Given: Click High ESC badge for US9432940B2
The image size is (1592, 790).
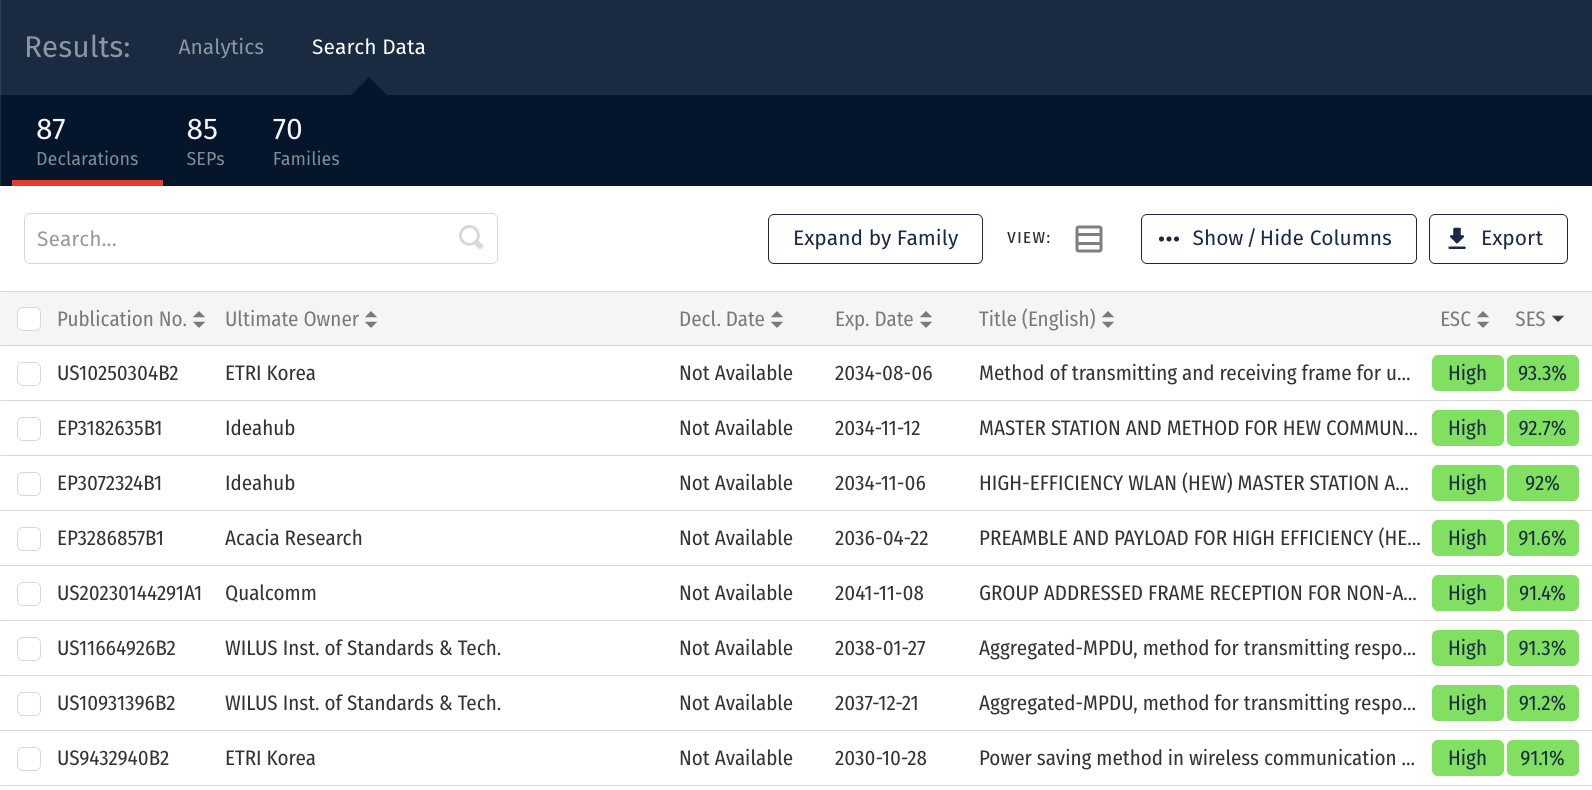Looking at the screenshot, I should pos(1467,758).
